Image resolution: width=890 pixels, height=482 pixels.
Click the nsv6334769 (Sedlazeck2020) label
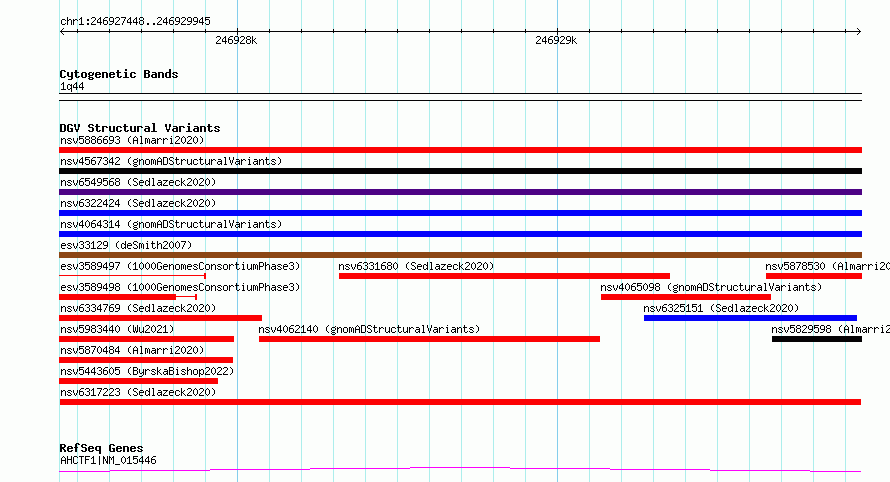coord(138,308)
